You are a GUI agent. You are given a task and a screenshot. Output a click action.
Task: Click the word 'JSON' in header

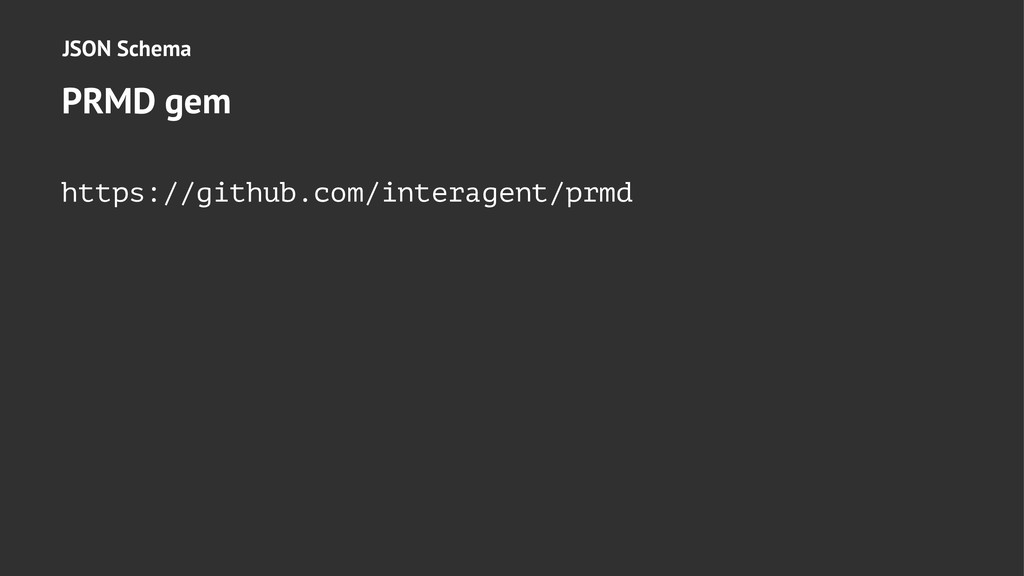pos(86,48)
